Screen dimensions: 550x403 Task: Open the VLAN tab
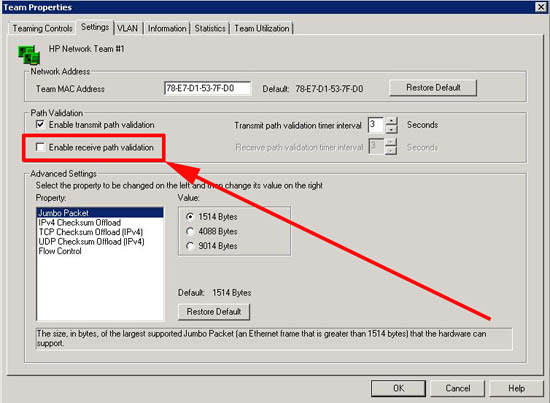point(127,28)
